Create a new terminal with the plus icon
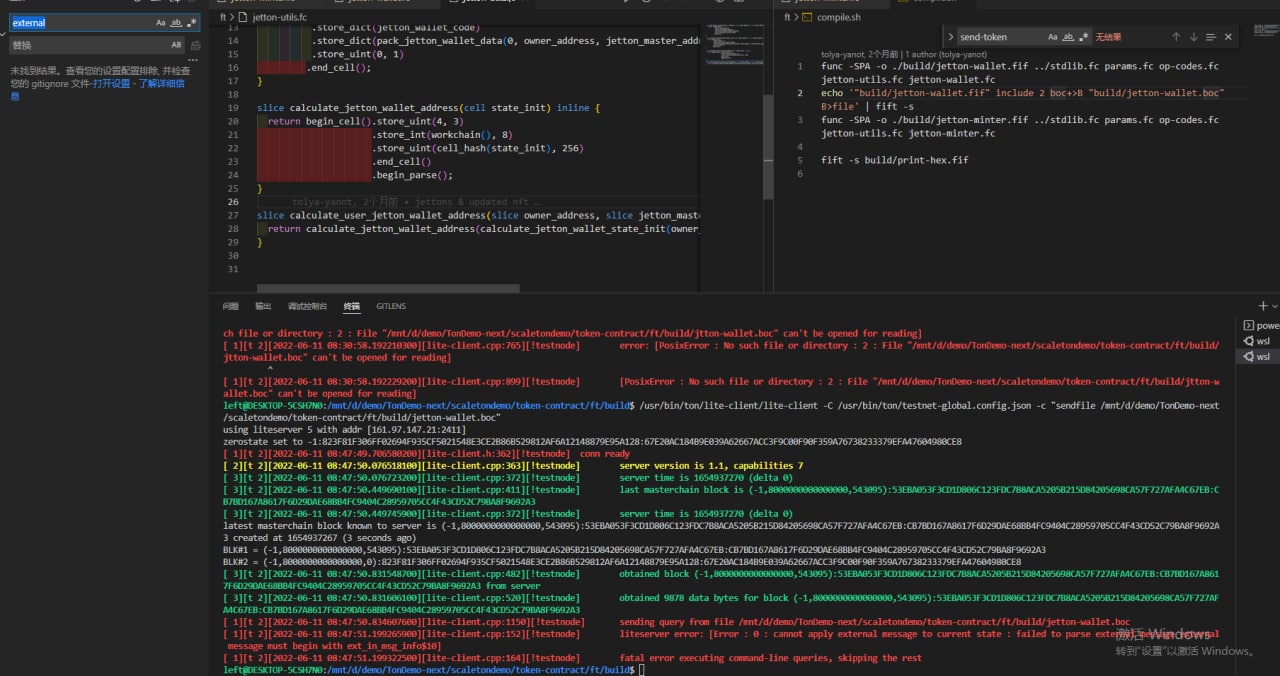Screen dimensions: 1280x676 point(1263,306)
